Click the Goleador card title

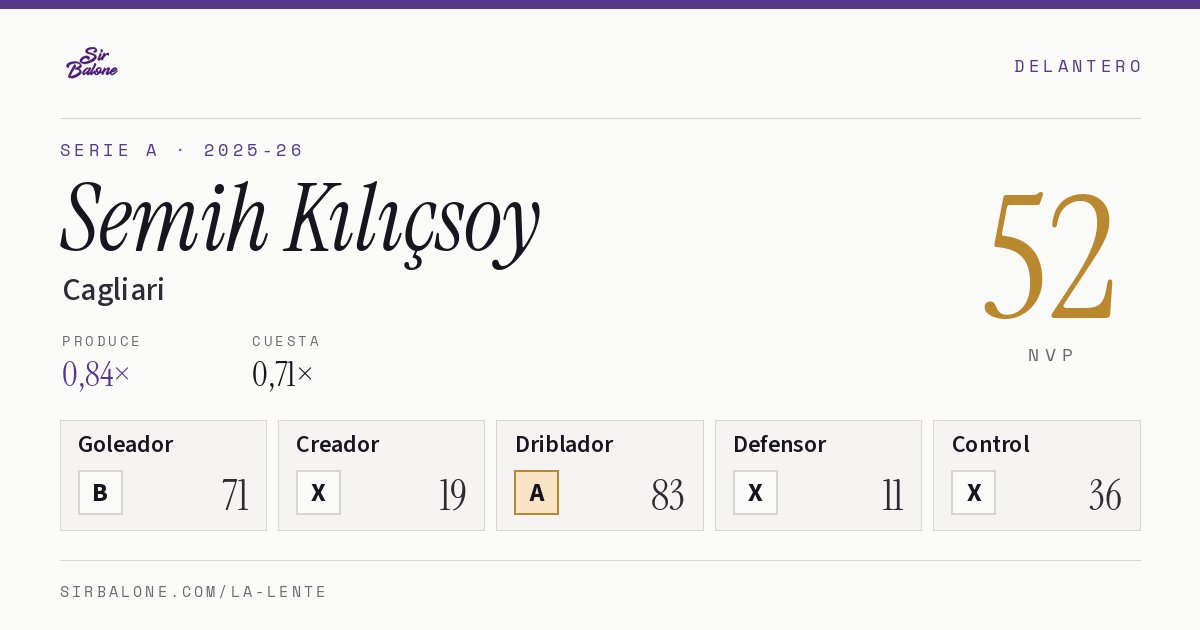(126, 444)
